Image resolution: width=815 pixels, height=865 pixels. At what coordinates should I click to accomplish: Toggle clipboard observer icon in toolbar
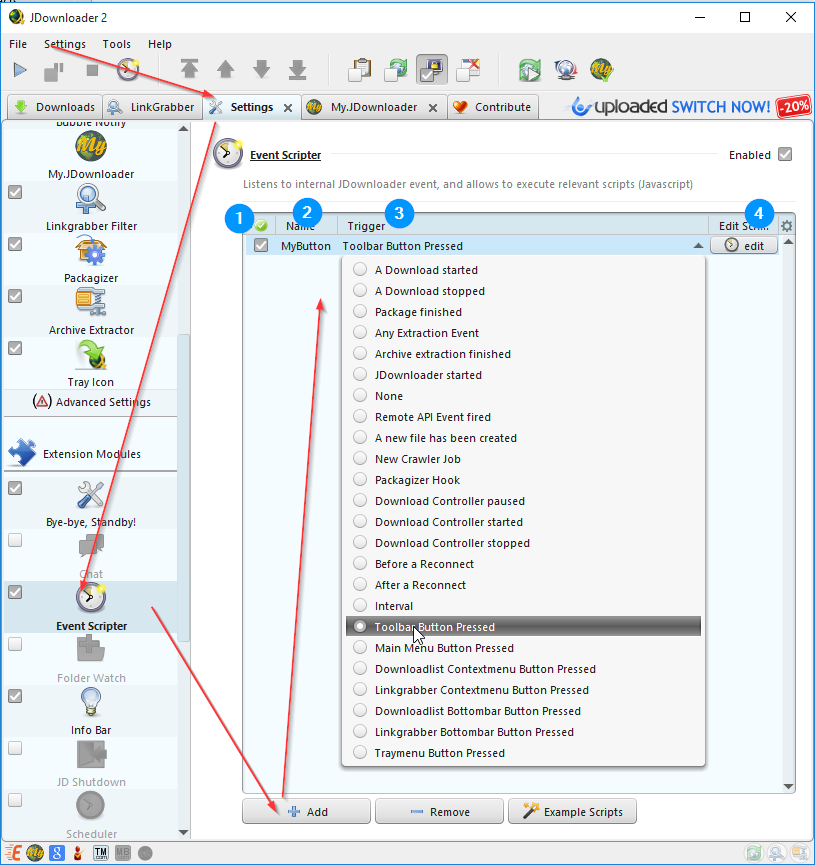(x=360, y=70)
